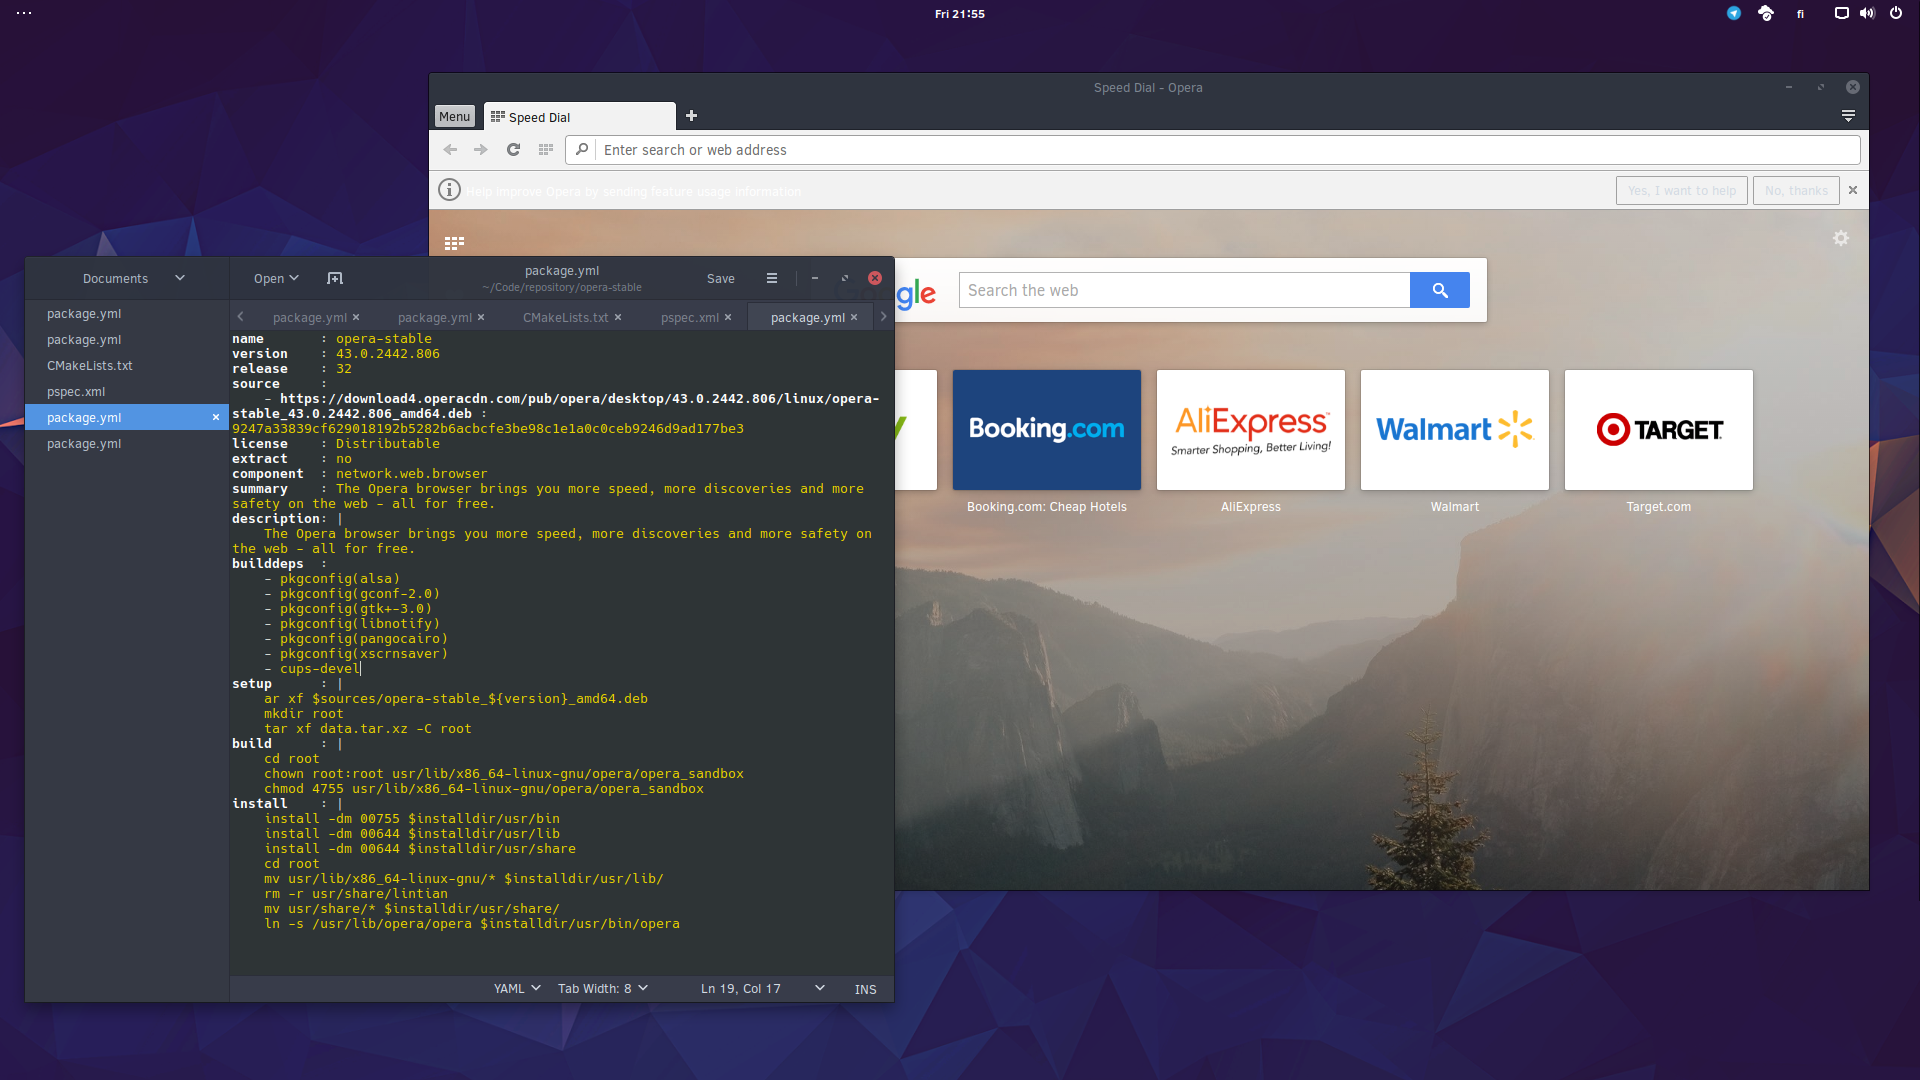
Task: Click the blue web search button
Action: (x=1440, y=290)
